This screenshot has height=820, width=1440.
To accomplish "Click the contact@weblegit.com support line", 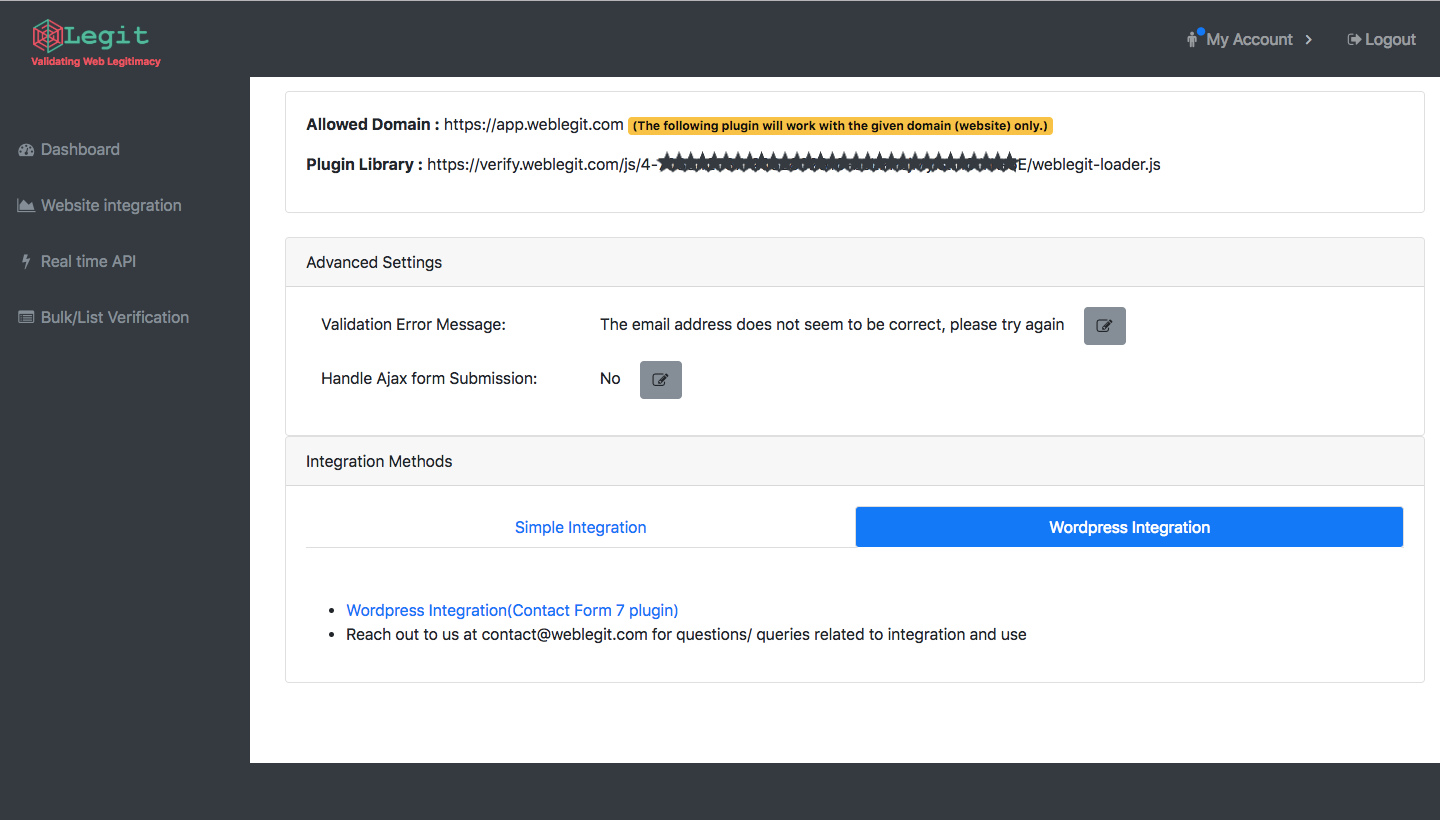I will tap(686, 634).
